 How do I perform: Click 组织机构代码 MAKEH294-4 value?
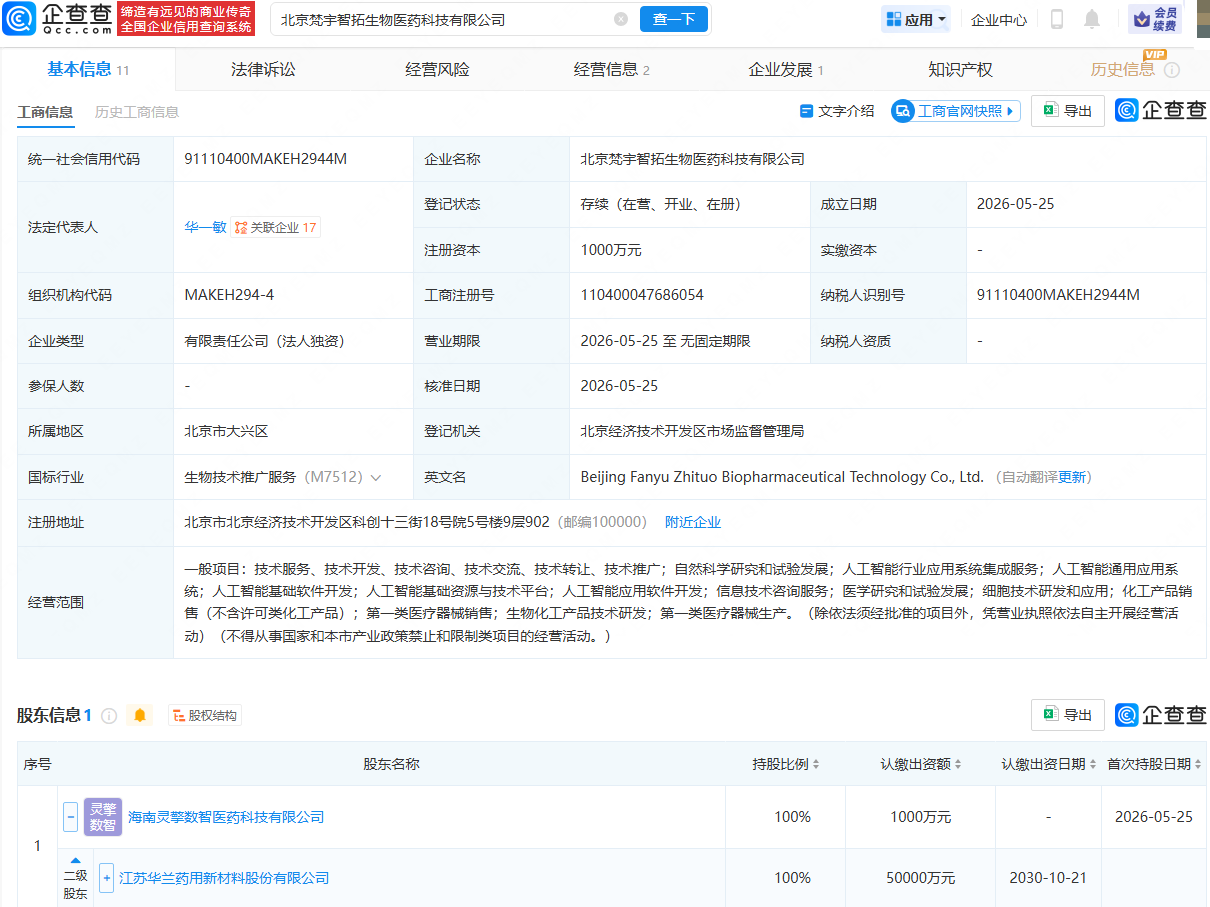(x=229, y=295)
